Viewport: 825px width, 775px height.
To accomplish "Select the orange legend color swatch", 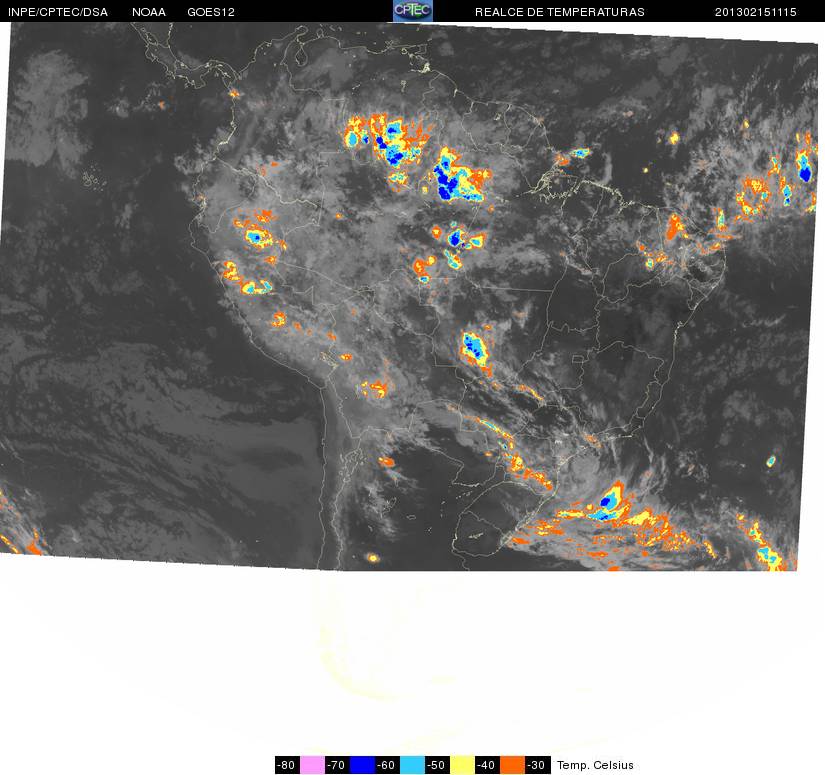I will (512, 765).
